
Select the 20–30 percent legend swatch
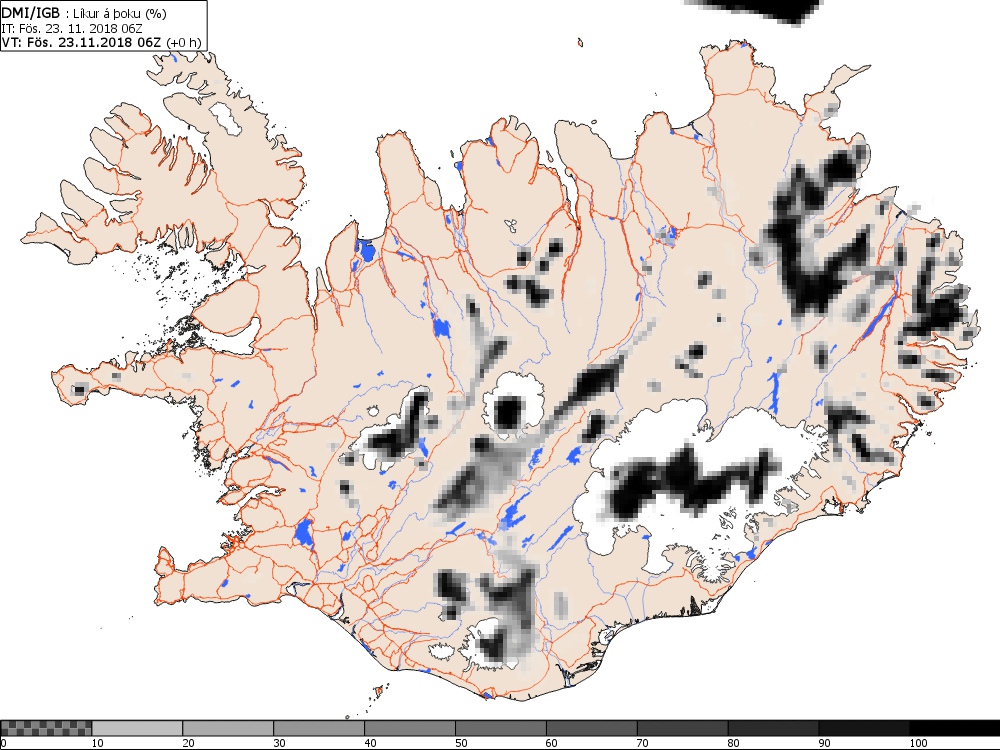228,728
